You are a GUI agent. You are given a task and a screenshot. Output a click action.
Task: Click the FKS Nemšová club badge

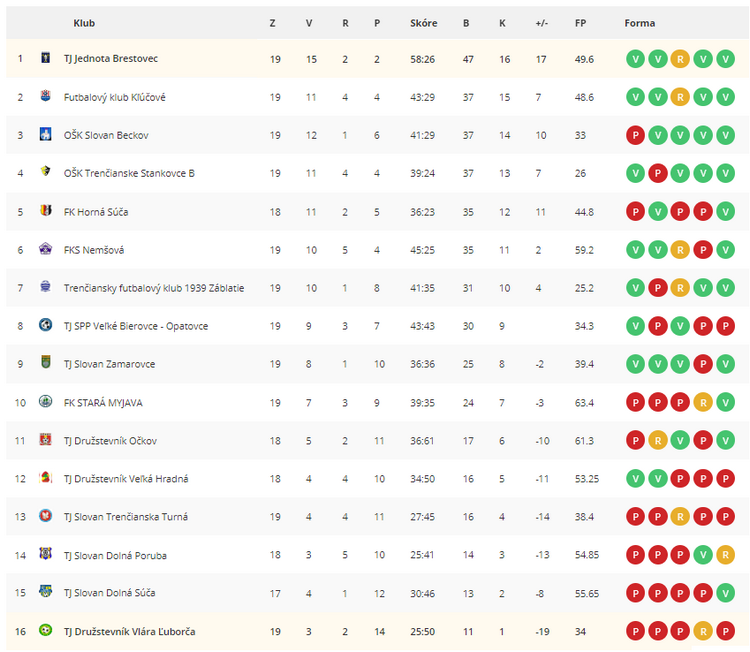45,249
